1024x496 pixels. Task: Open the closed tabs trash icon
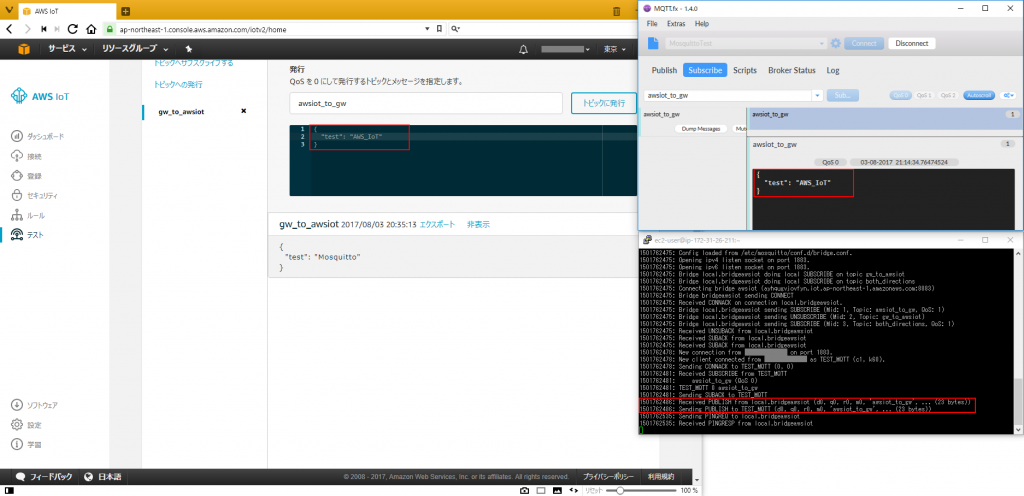pyautogui.click(x=616, y=11)
